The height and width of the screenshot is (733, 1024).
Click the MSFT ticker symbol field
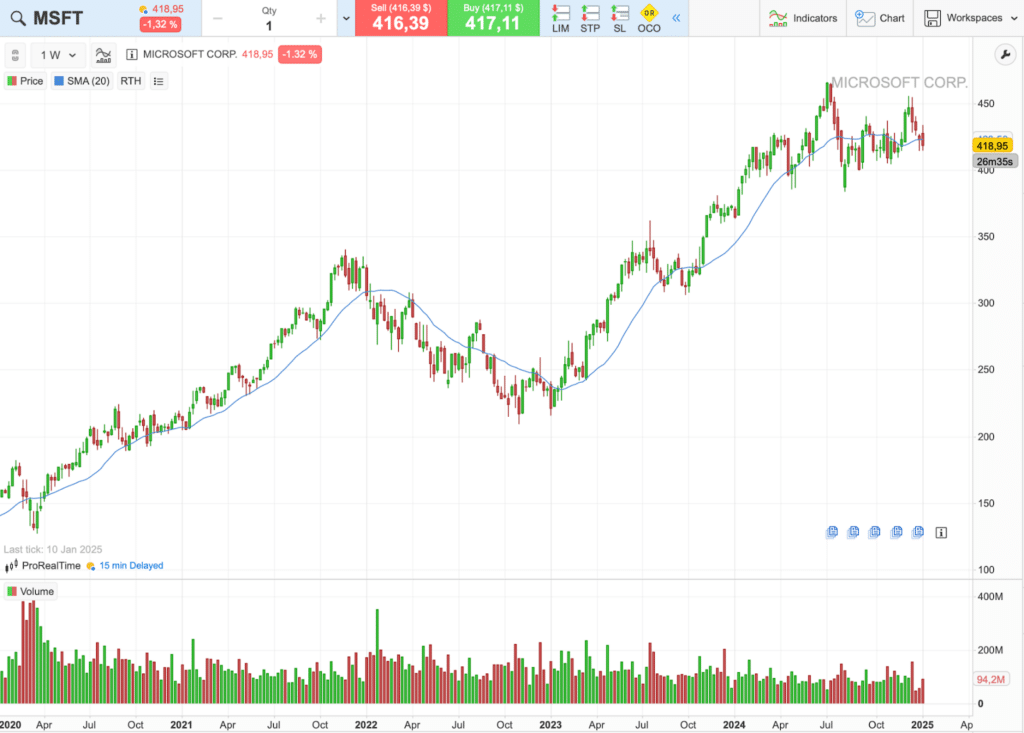58,18
